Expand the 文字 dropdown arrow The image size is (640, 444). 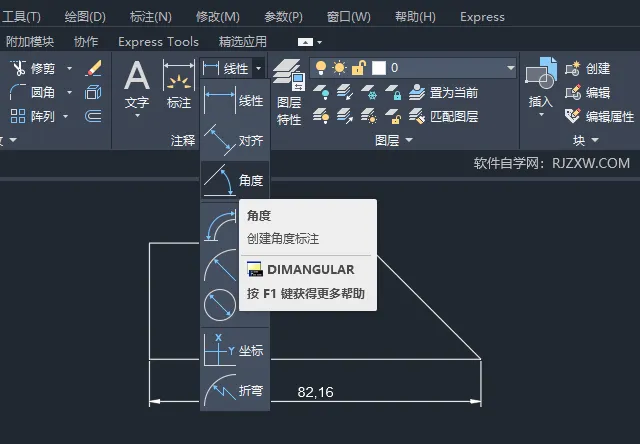pos(138,116)
